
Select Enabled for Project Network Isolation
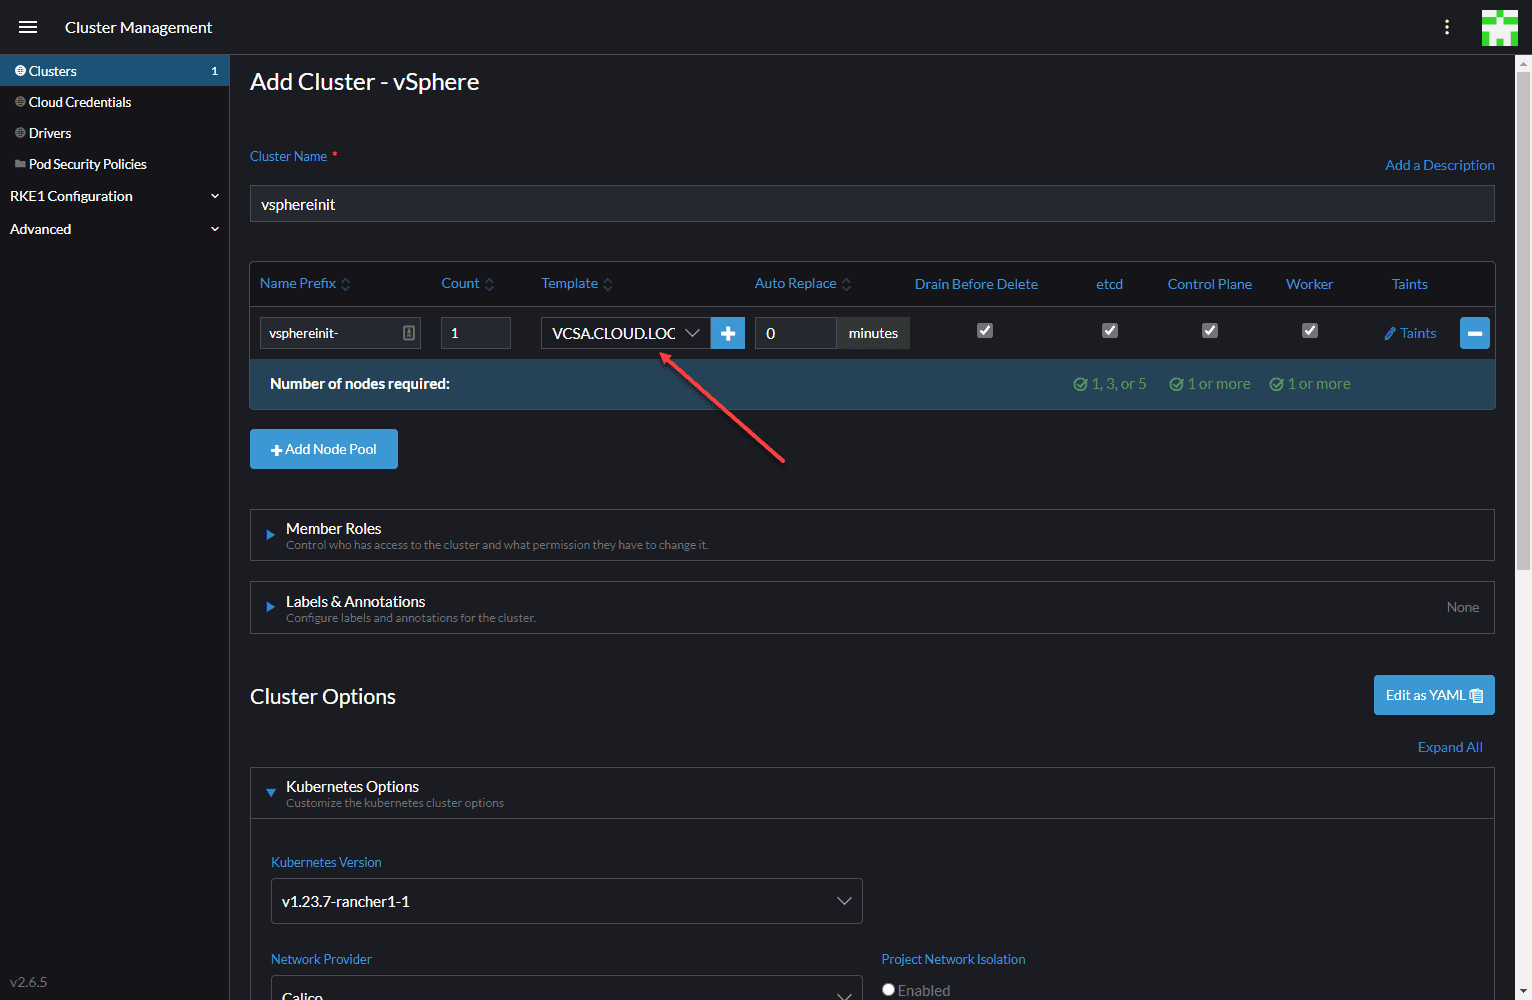point(888,989)
